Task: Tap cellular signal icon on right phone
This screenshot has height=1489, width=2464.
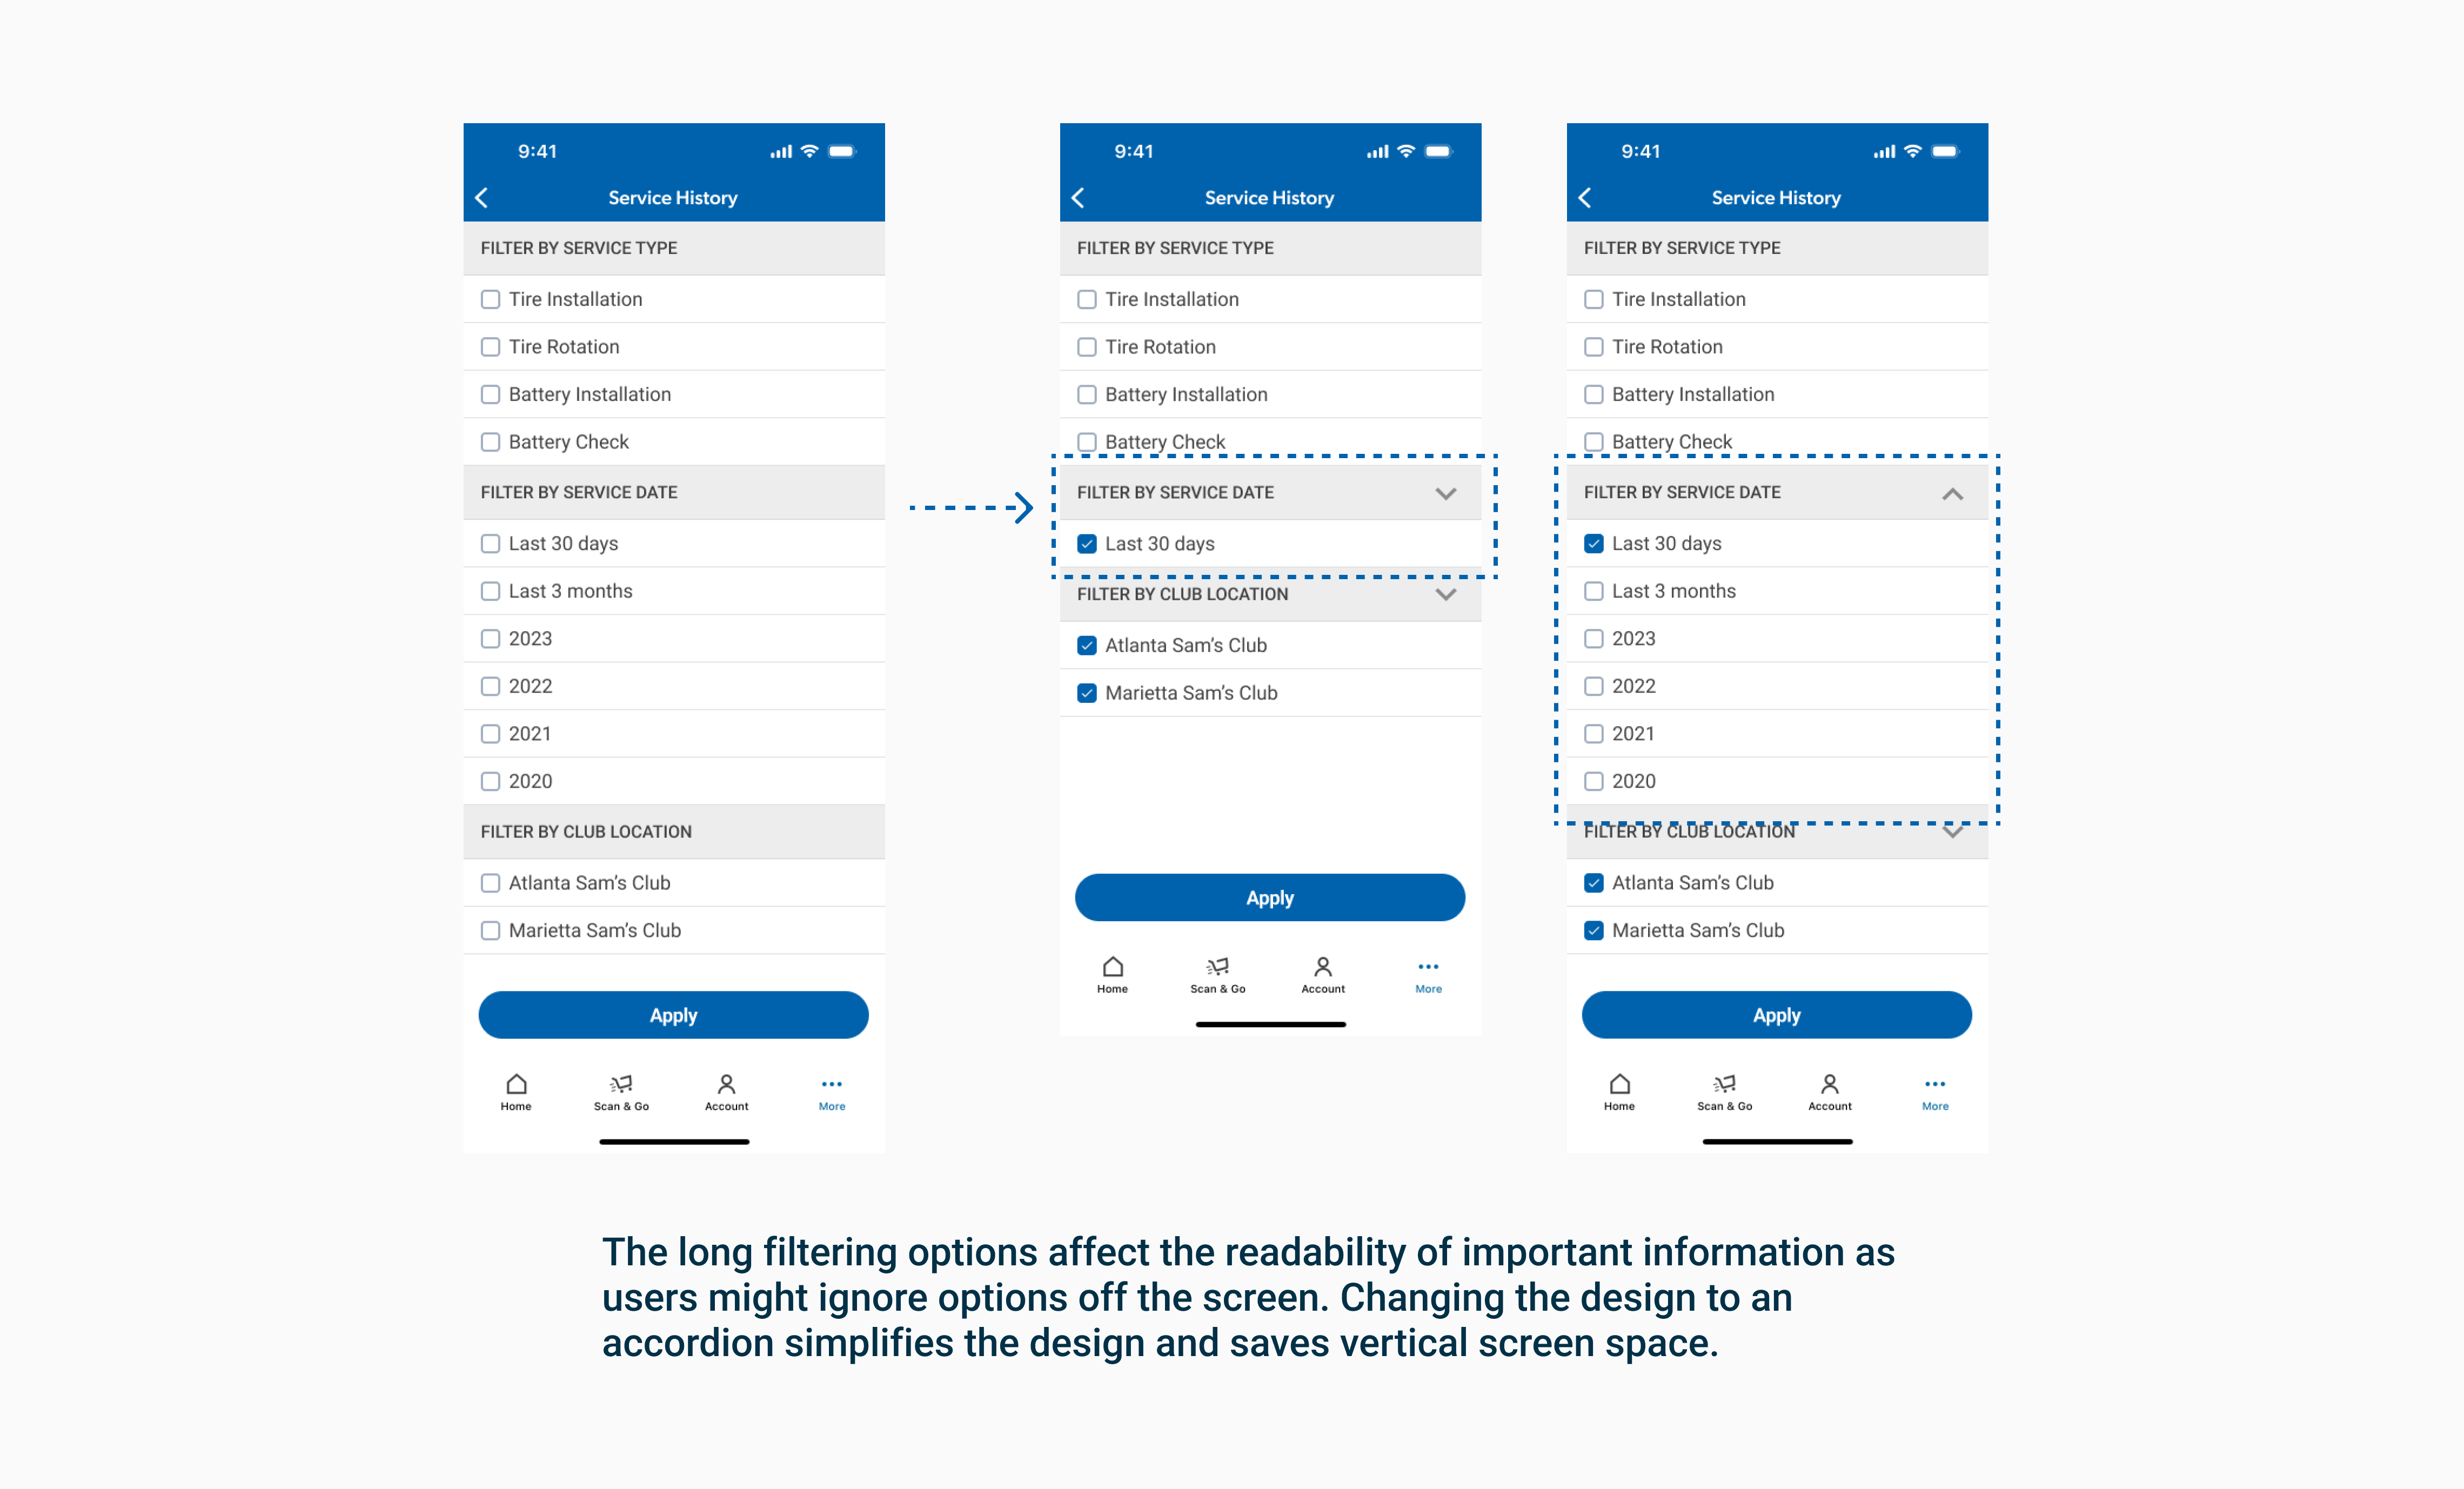Action: click(1884, 152)
